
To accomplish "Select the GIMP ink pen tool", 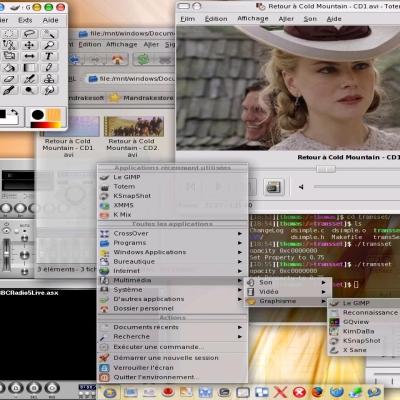I will pyautogui.click(x=9, y=90).
